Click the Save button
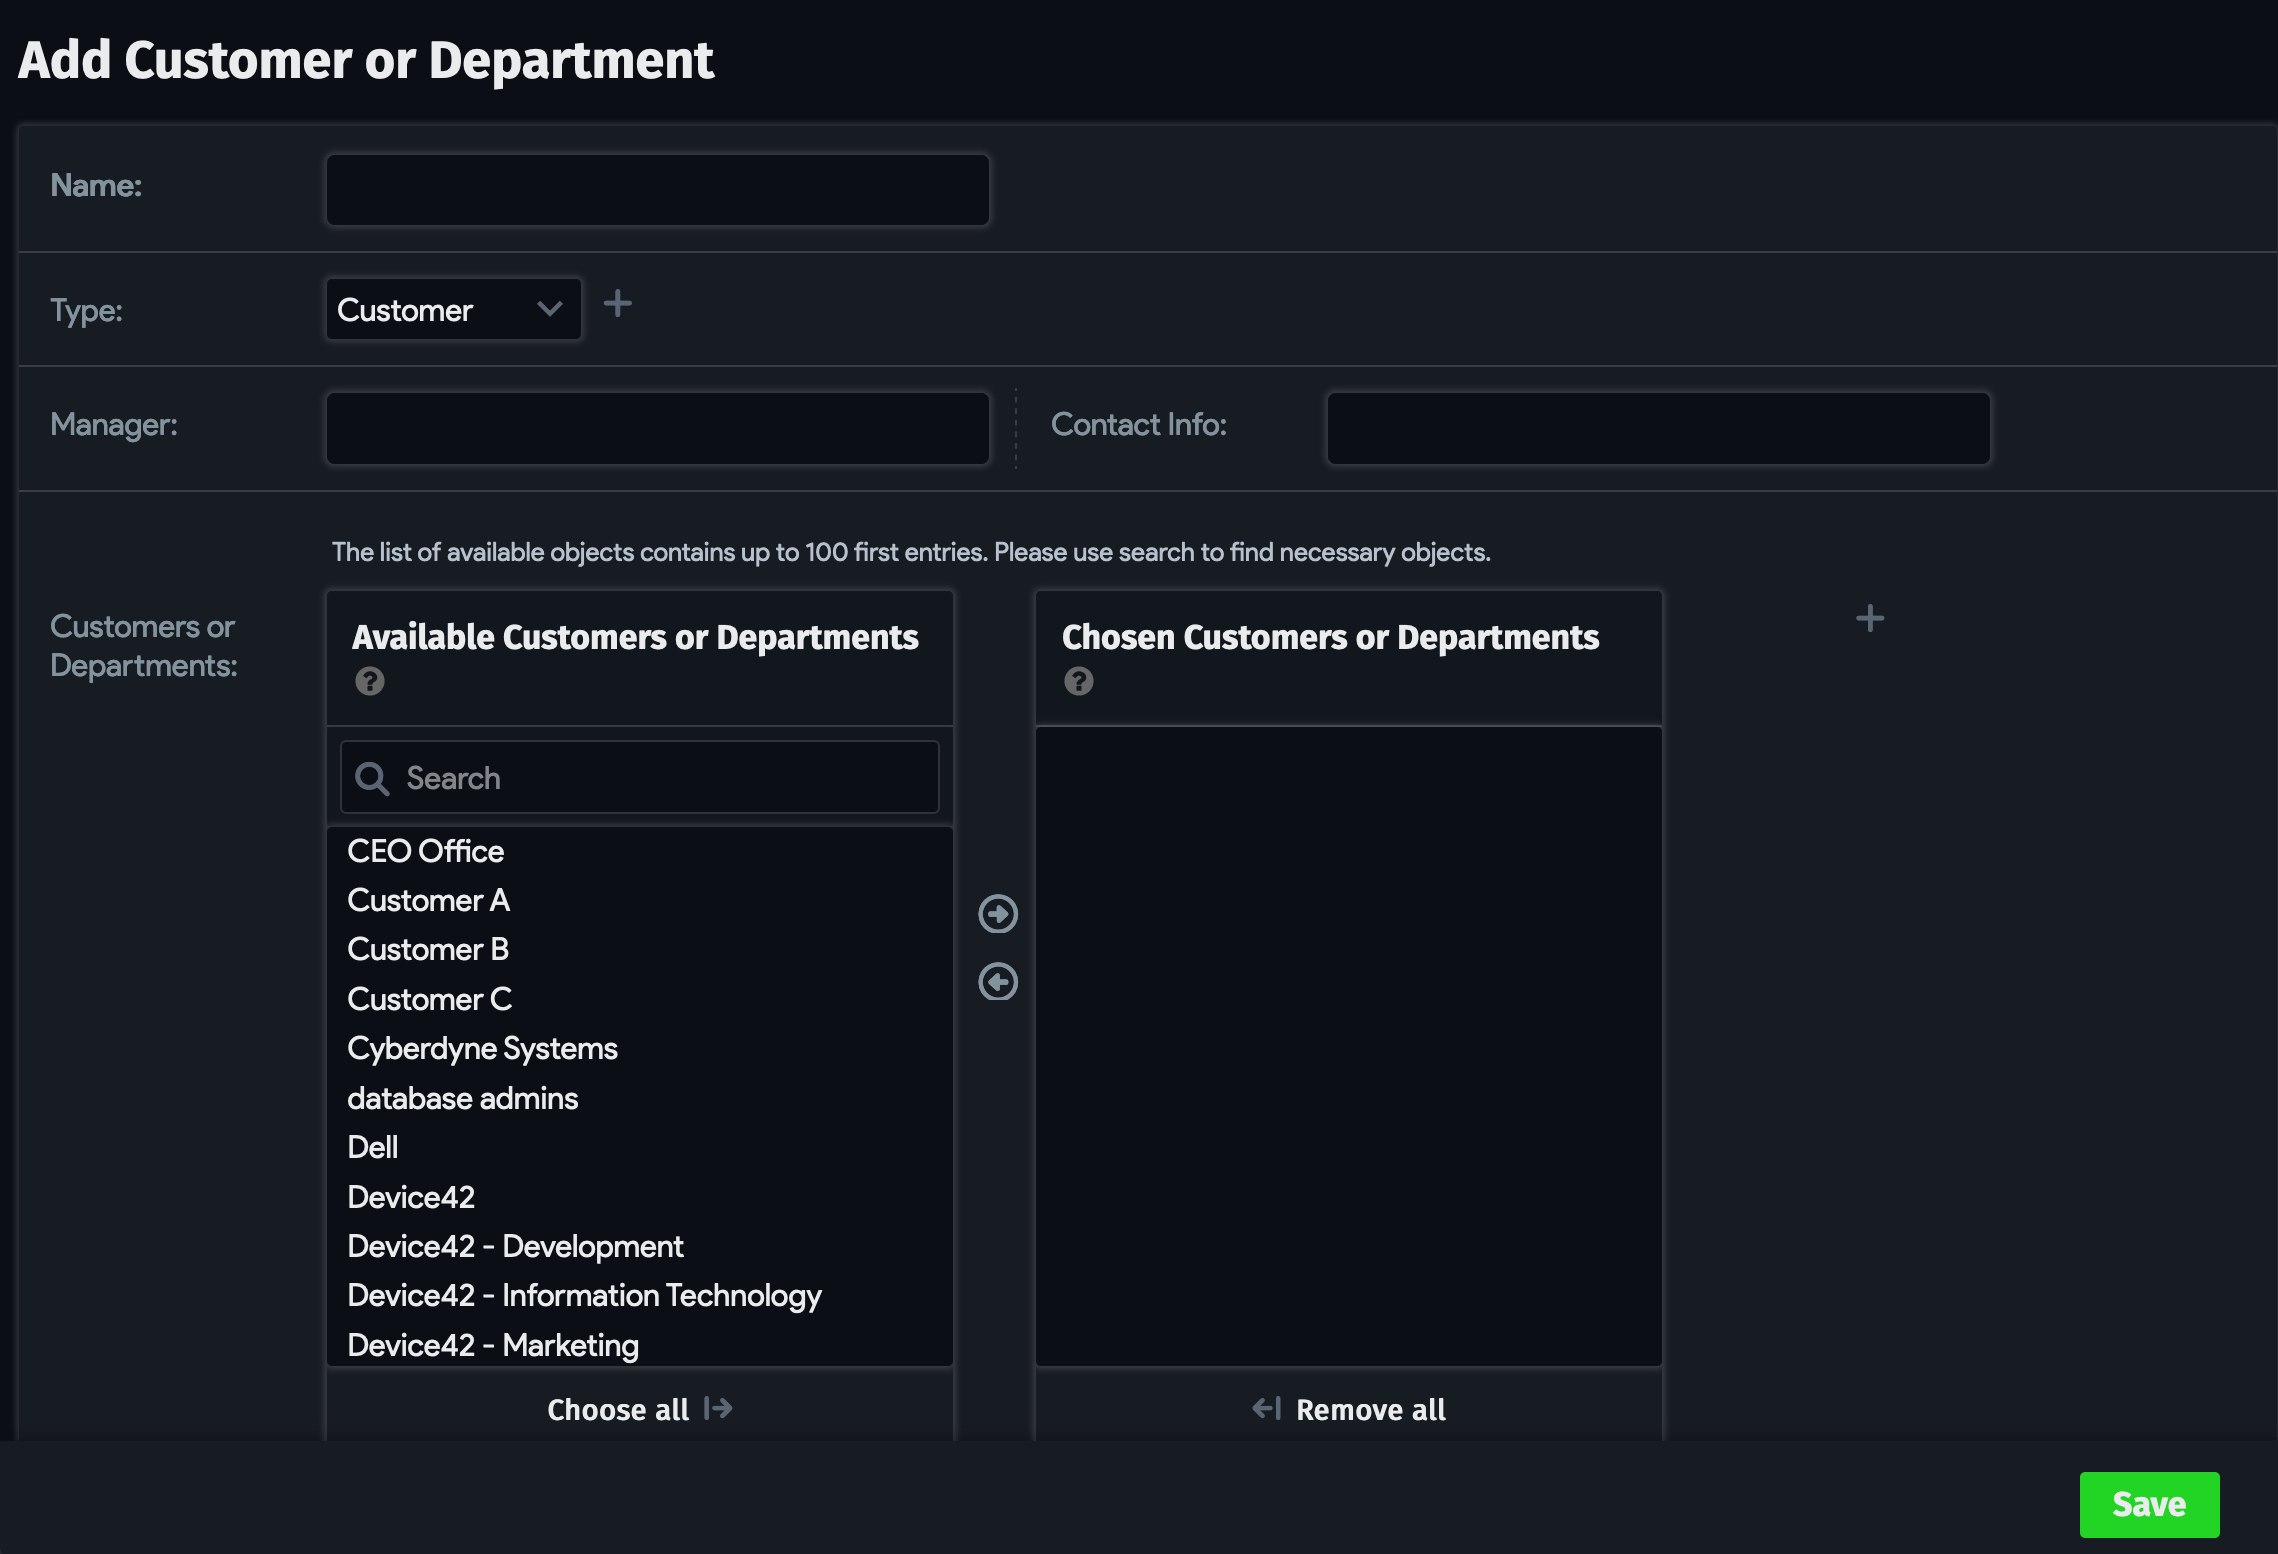 click(2148, 1503)
